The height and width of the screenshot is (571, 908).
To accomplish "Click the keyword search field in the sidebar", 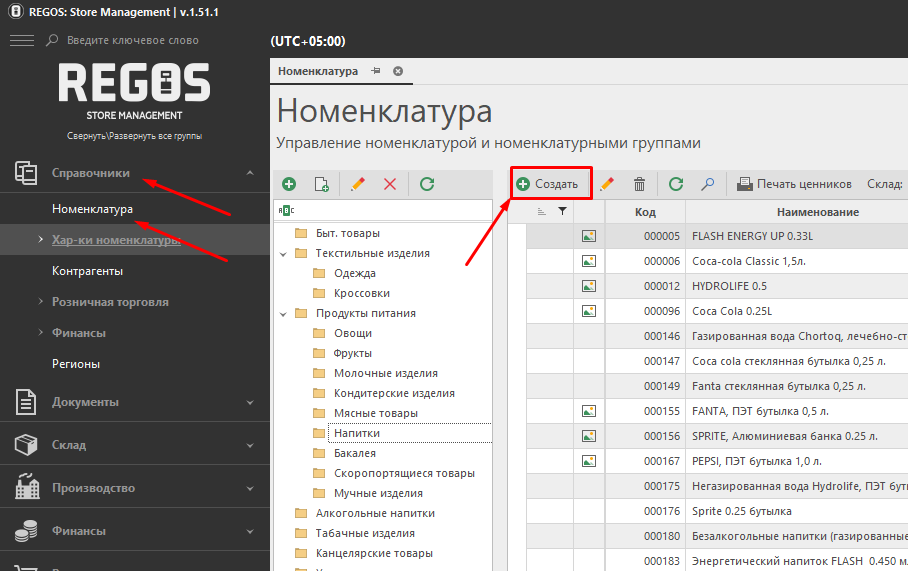I will [x=150, y=40].
